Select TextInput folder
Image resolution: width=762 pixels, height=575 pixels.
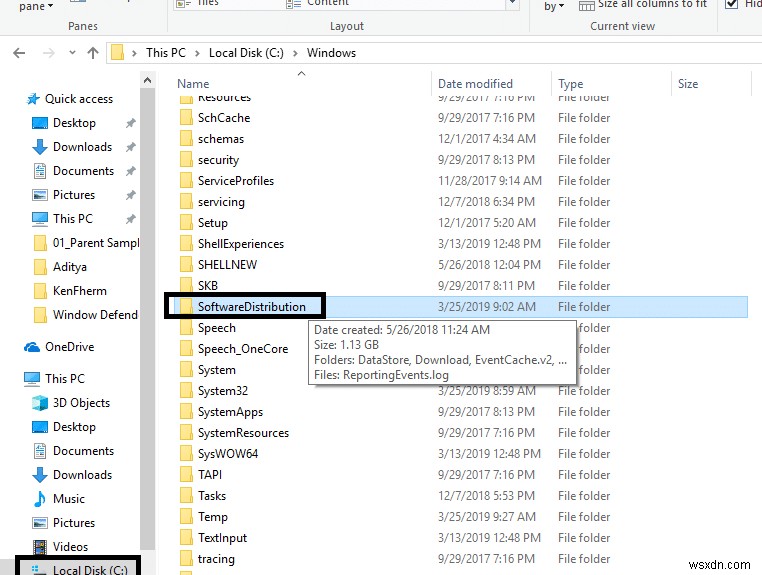(x=222, y=538)
